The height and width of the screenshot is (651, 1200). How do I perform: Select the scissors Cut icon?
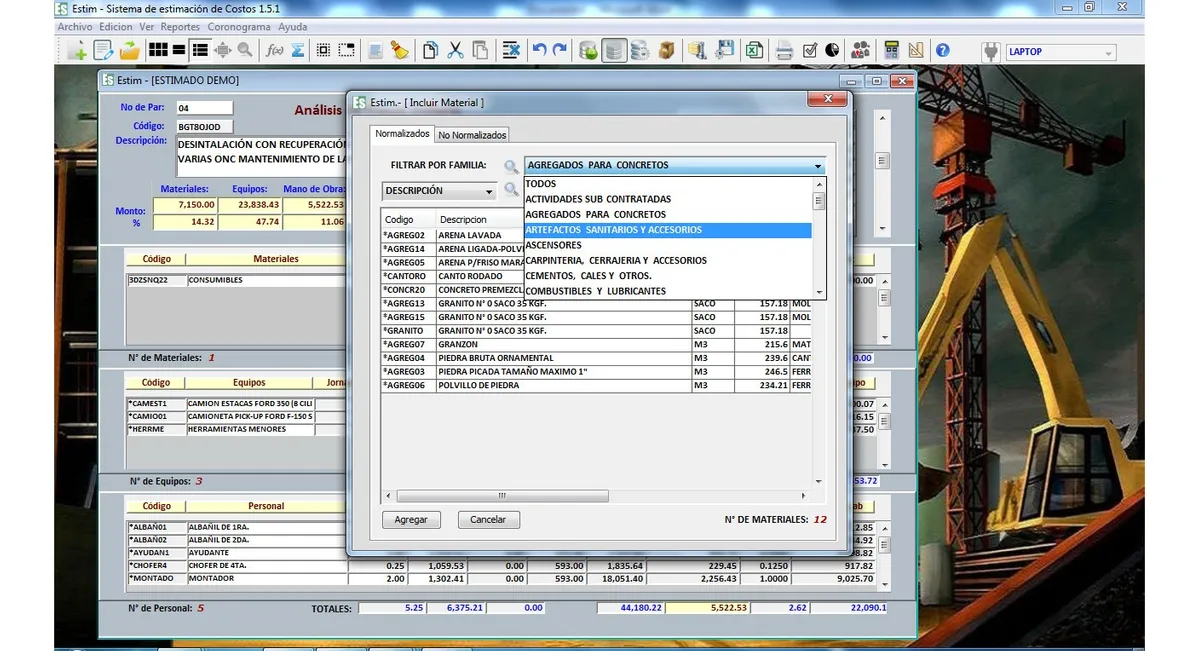pyautogui.click(x=454, y=49)
